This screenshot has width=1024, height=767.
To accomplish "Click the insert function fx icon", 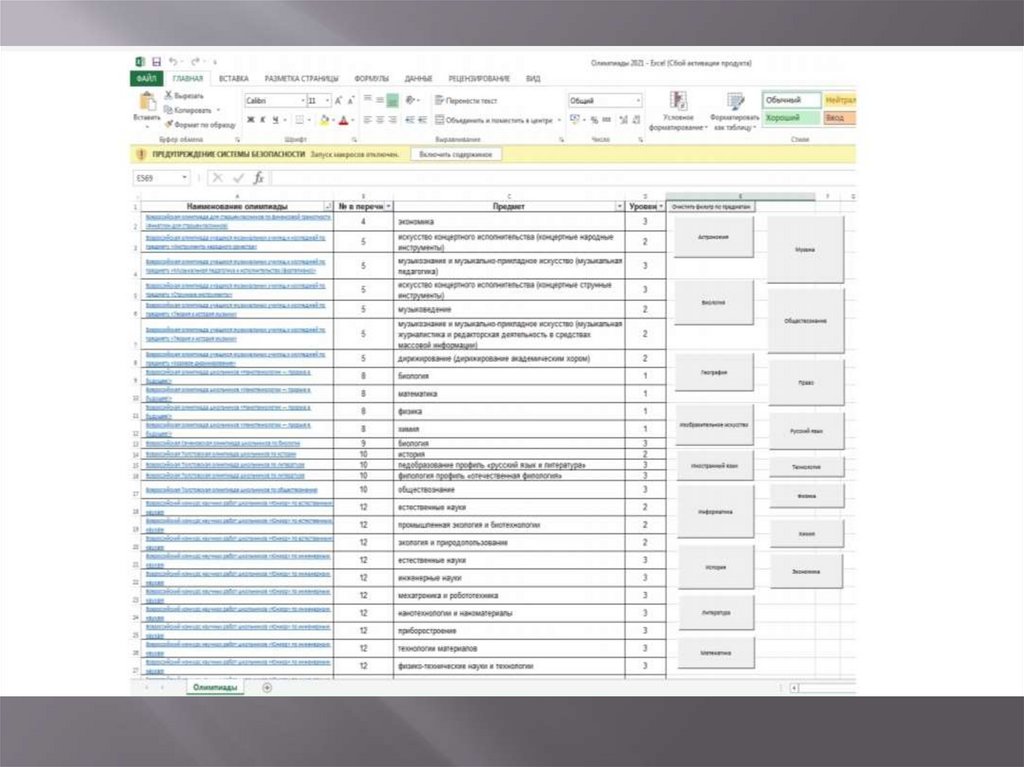I will click(258, 178).
